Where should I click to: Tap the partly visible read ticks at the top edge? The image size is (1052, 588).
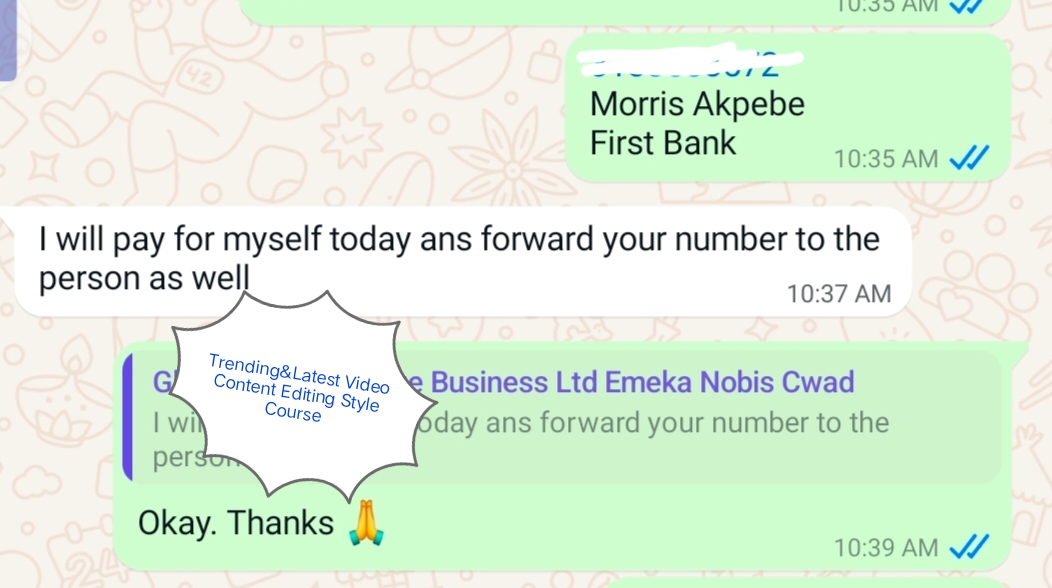coord(967,6)
